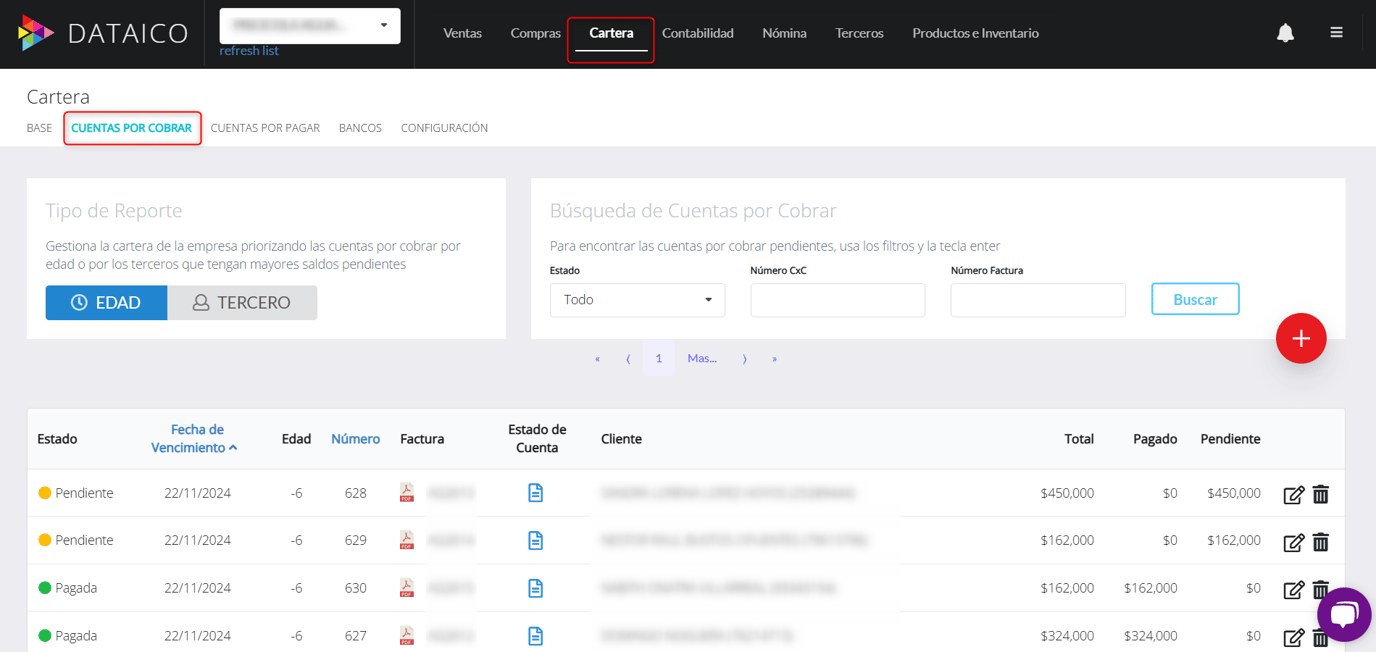This screenshot has height=652, width=1376.
Task: Open the hamburger menu in the top bar
Action: (1337, 31)
